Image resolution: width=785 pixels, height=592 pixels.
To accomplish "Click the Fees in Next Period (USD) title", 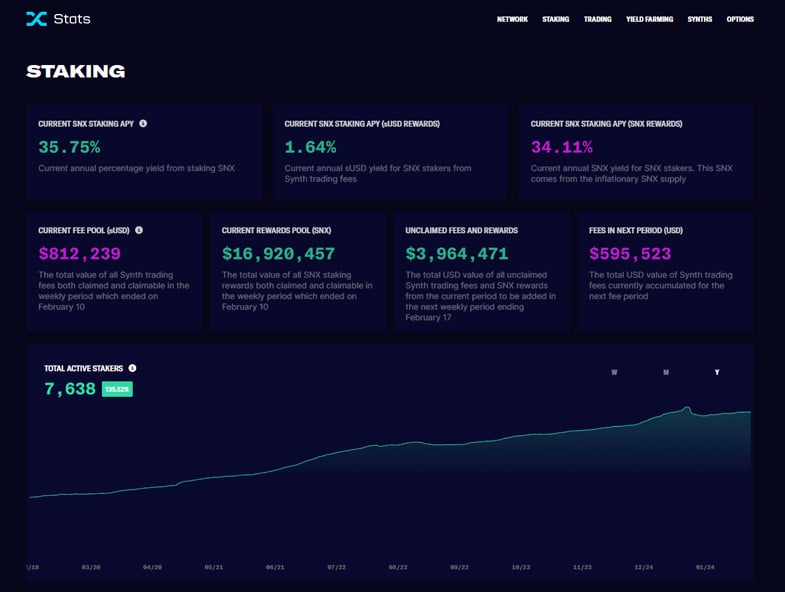I will tap(636, 230).
